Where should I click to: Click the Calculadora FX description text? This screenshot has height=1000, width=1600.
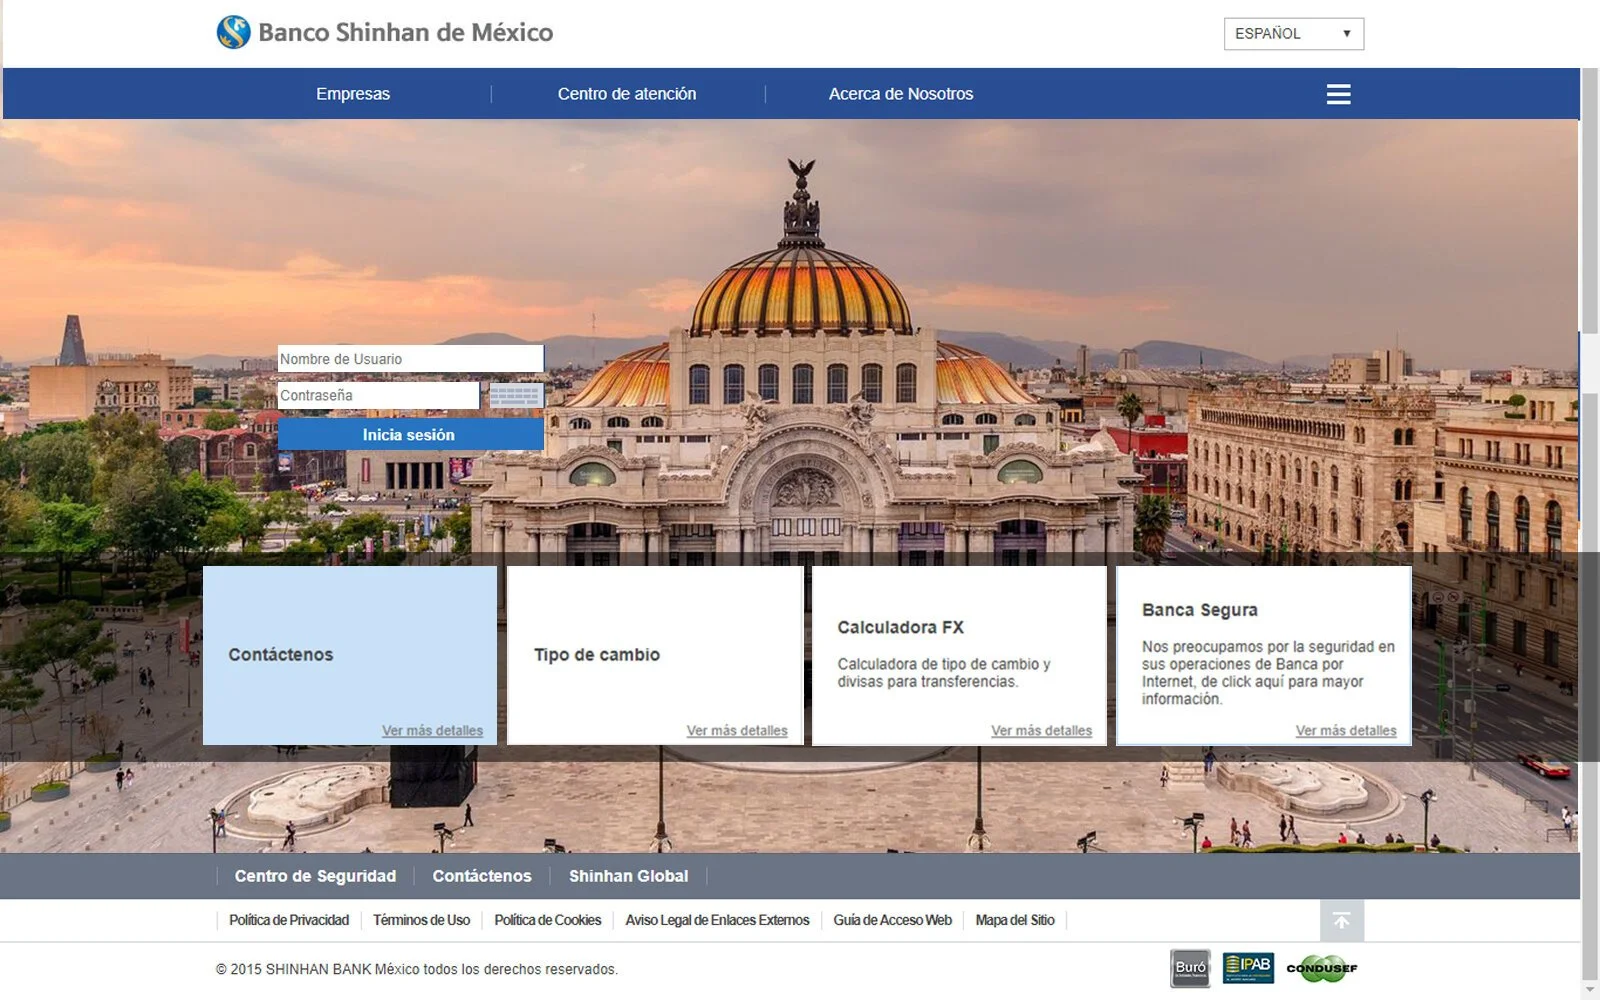944,673
